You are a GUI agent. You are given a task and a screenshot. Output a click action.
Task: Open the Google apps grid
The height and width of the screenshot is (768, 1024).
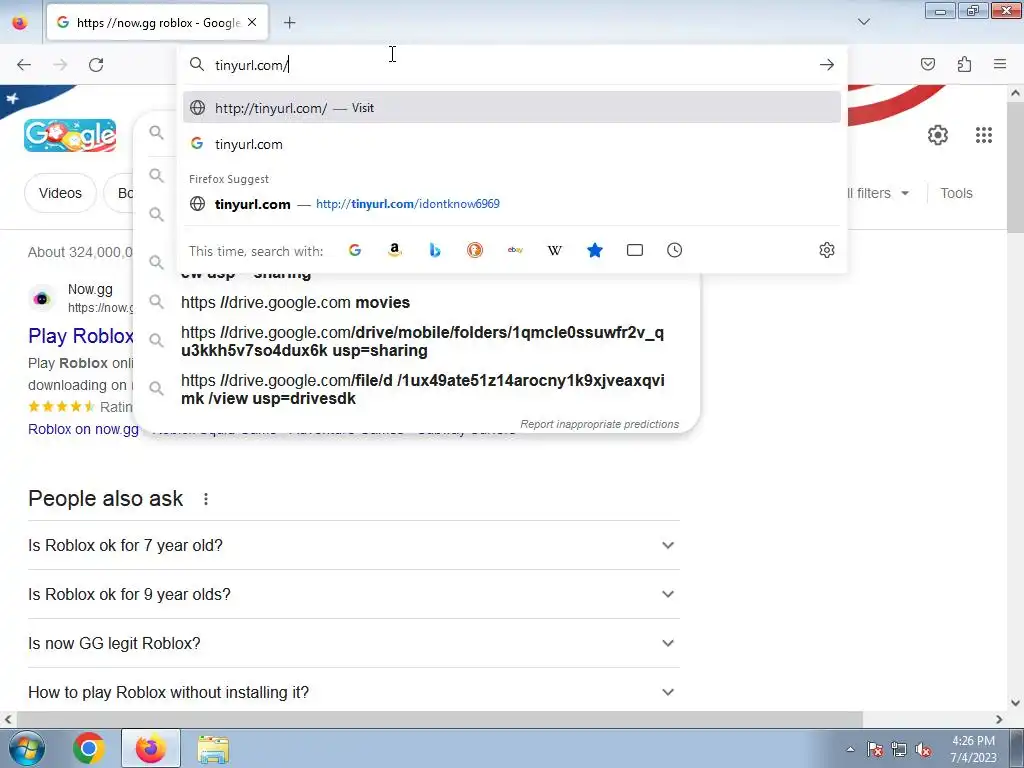point(984,135)
